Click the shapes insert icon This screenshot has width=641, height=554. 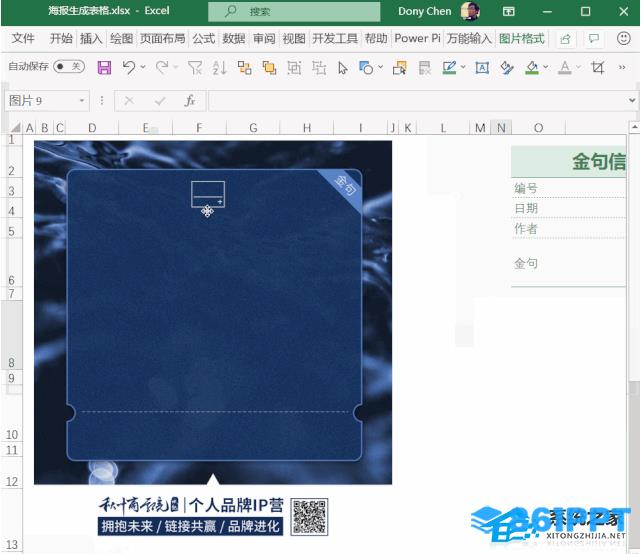(365, 67)
